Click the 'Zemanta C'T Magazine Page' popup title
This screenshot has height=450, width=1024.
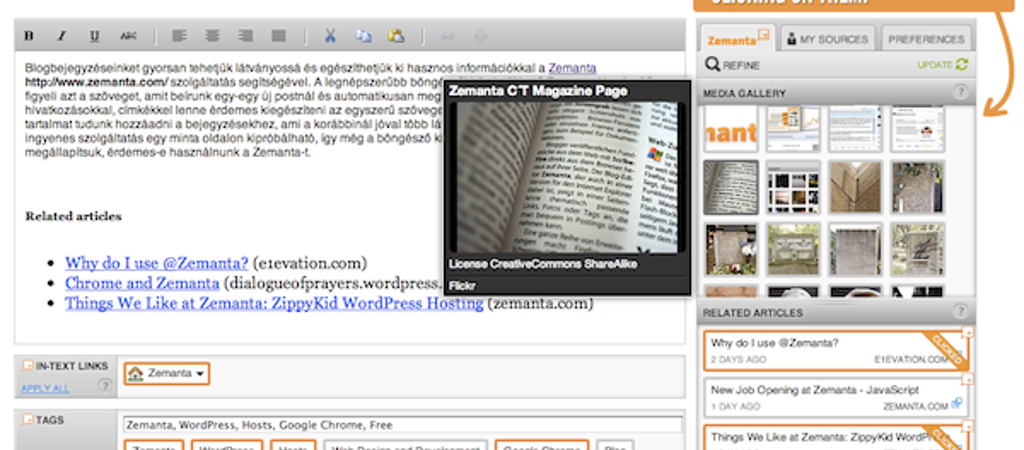538,91
